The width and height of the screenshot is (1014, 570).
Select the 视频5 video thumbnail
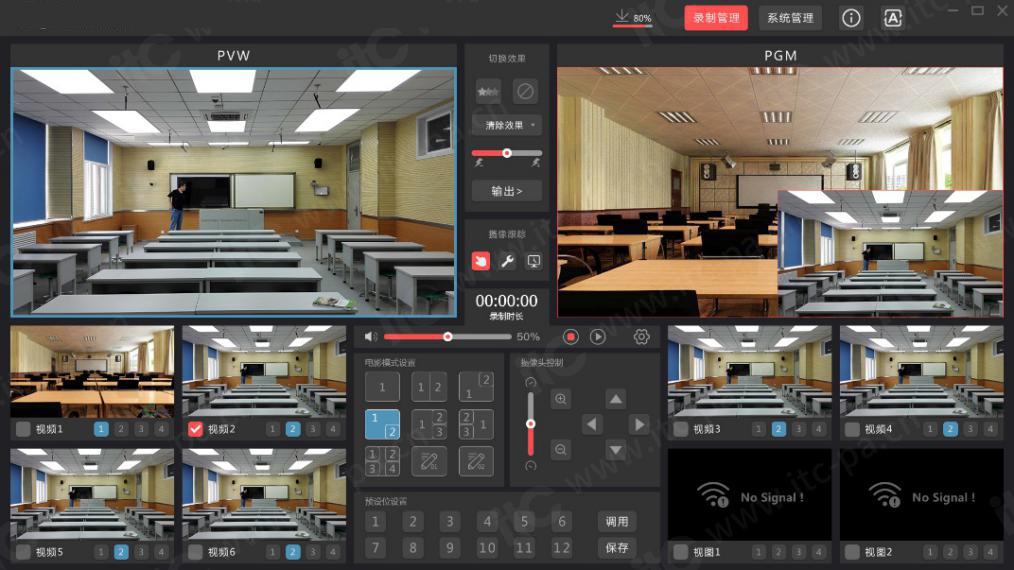pyautogui.click(x=92, y=494)
